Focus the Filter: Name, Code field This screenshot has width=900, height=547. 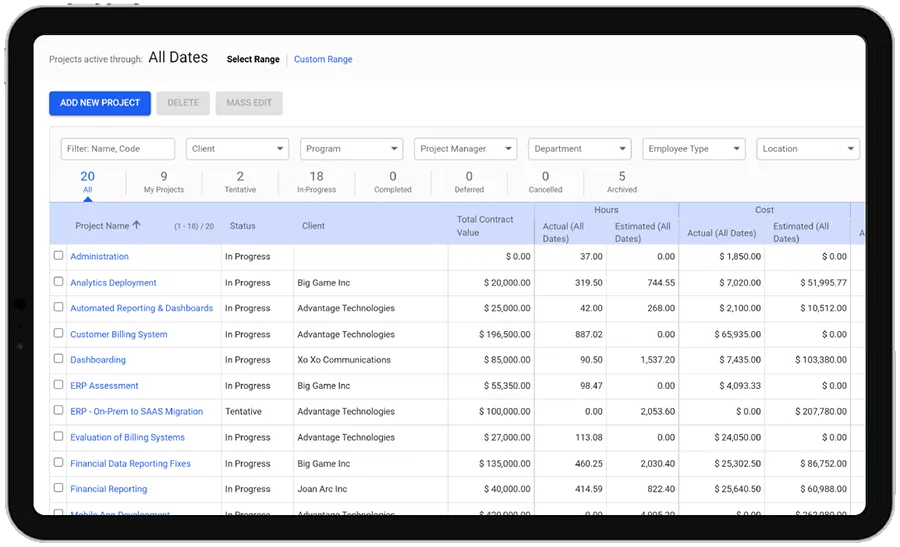tap(118, 149)
